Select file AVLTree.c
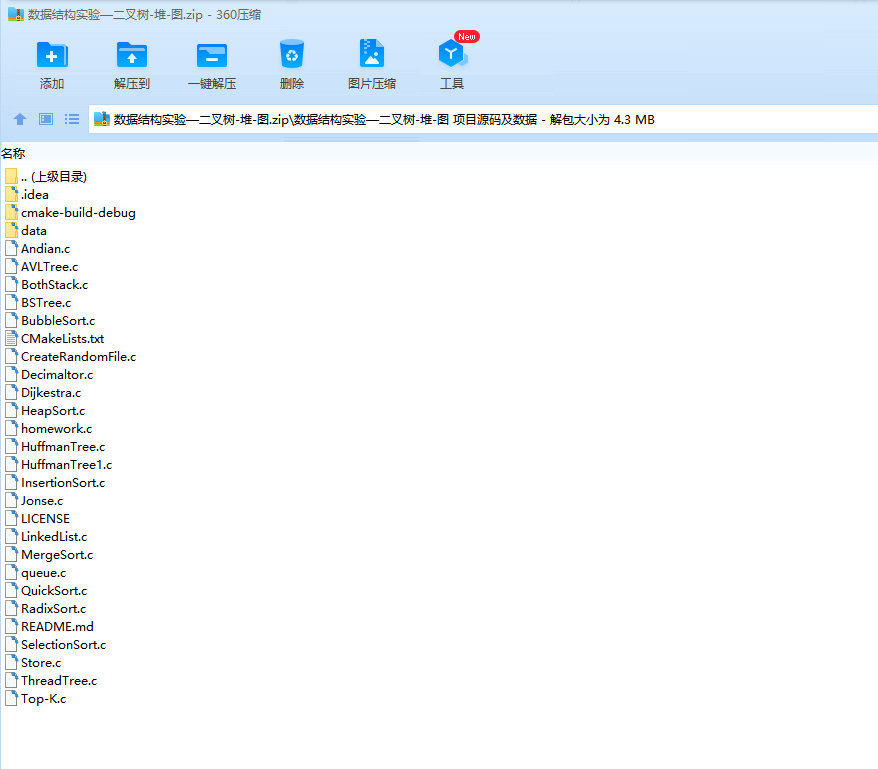Screen dimensions: 878x769 [41, 267]
